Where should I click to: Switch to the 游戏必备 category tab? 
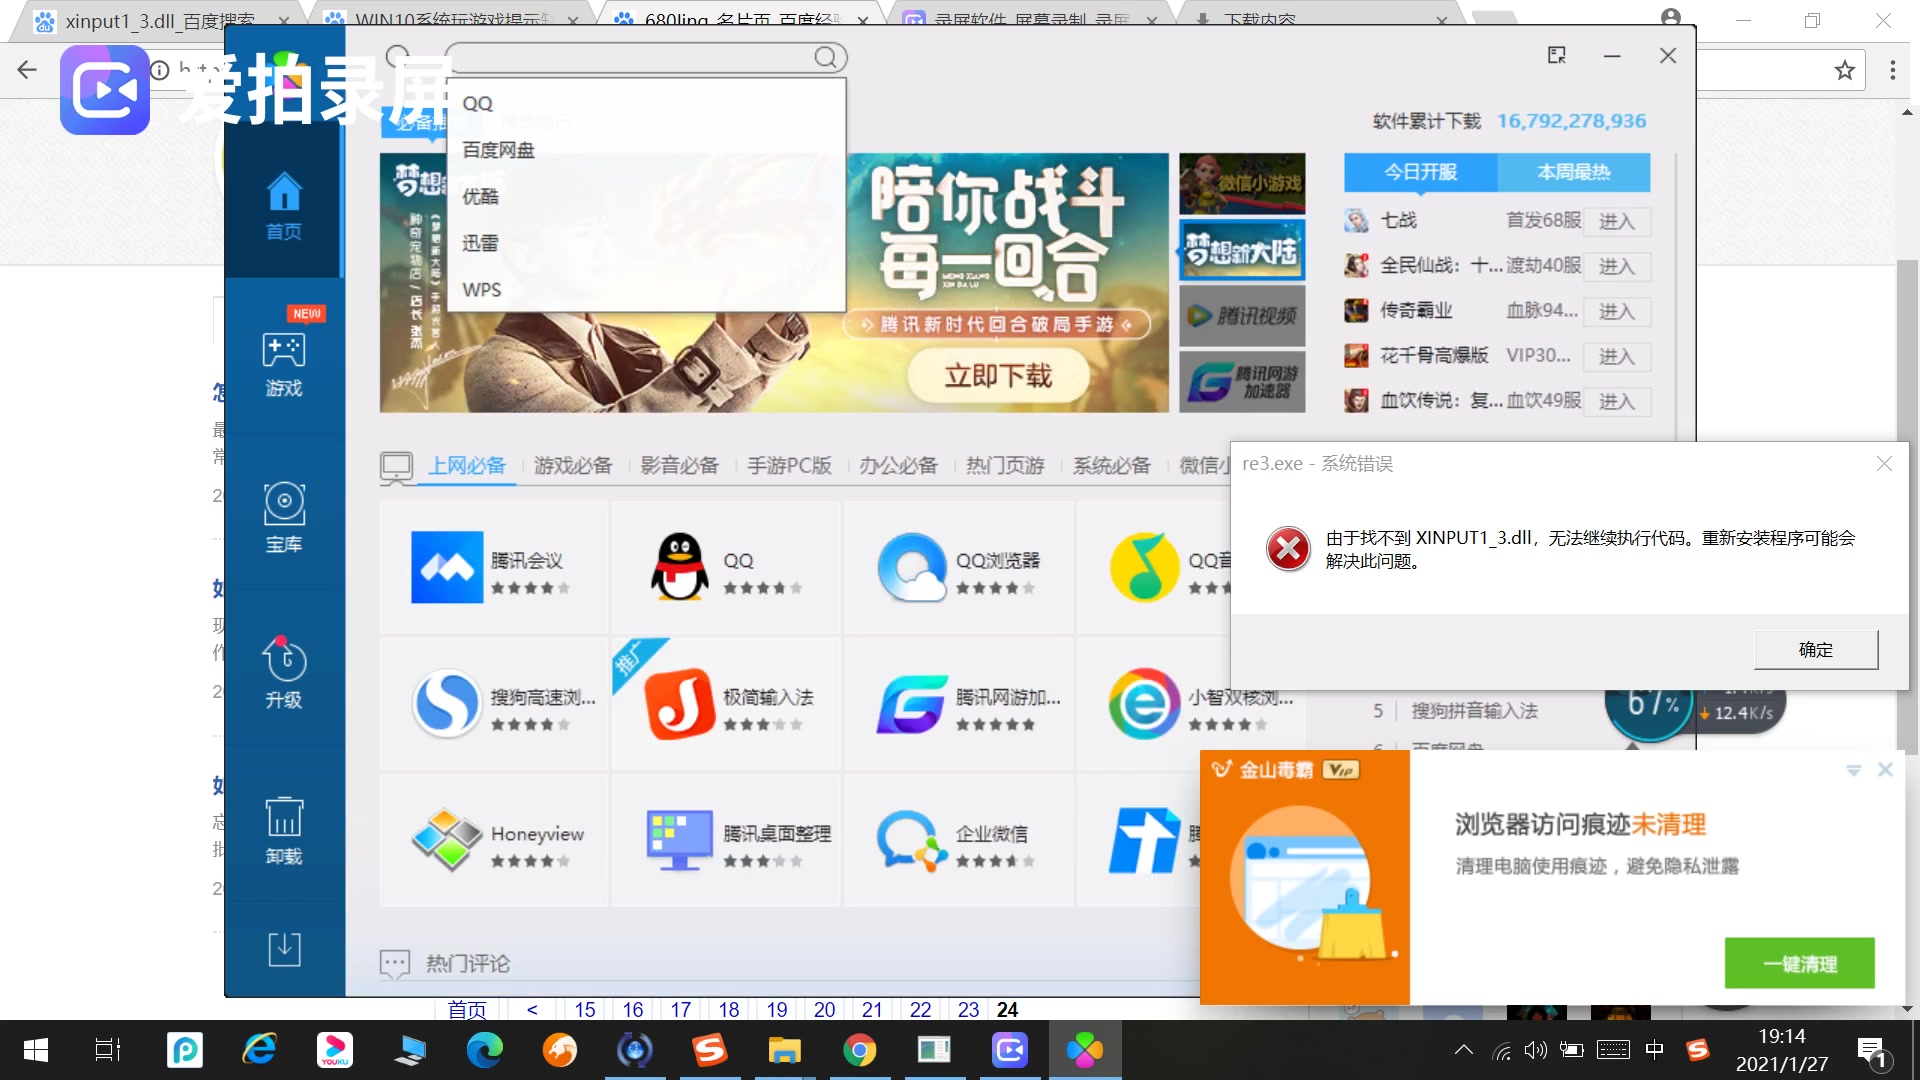573,466
